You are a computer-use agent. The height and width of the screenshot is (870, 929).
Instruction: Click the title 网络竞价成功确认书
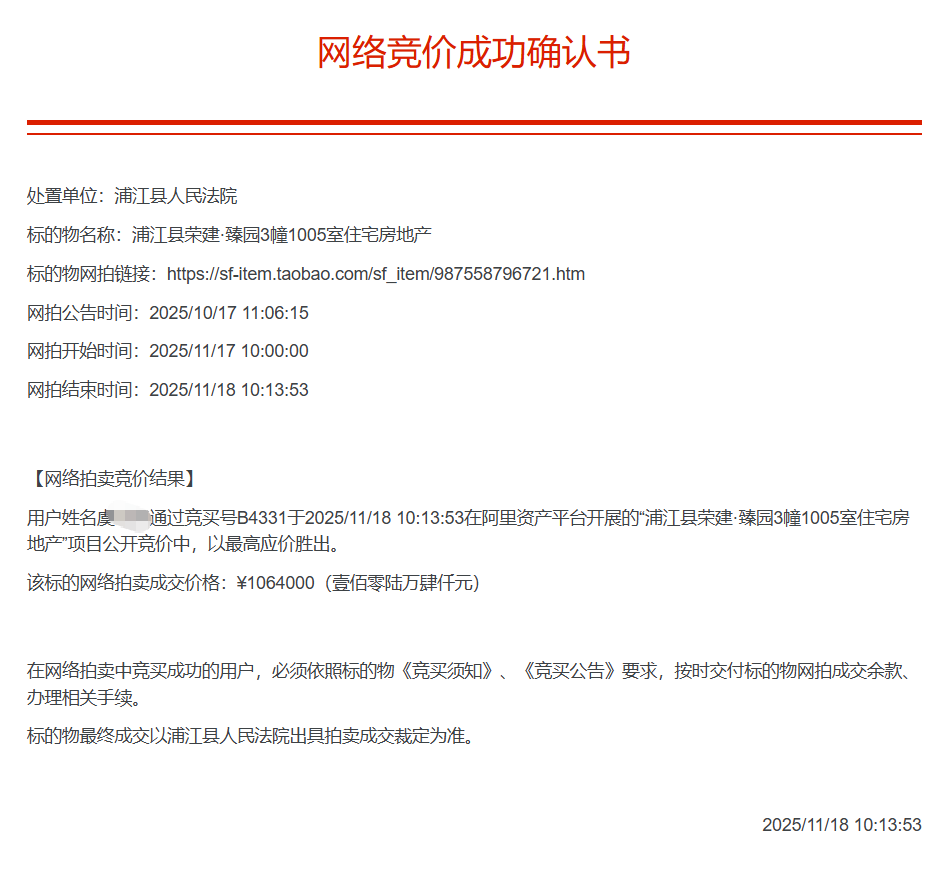(x=474, y=52)
